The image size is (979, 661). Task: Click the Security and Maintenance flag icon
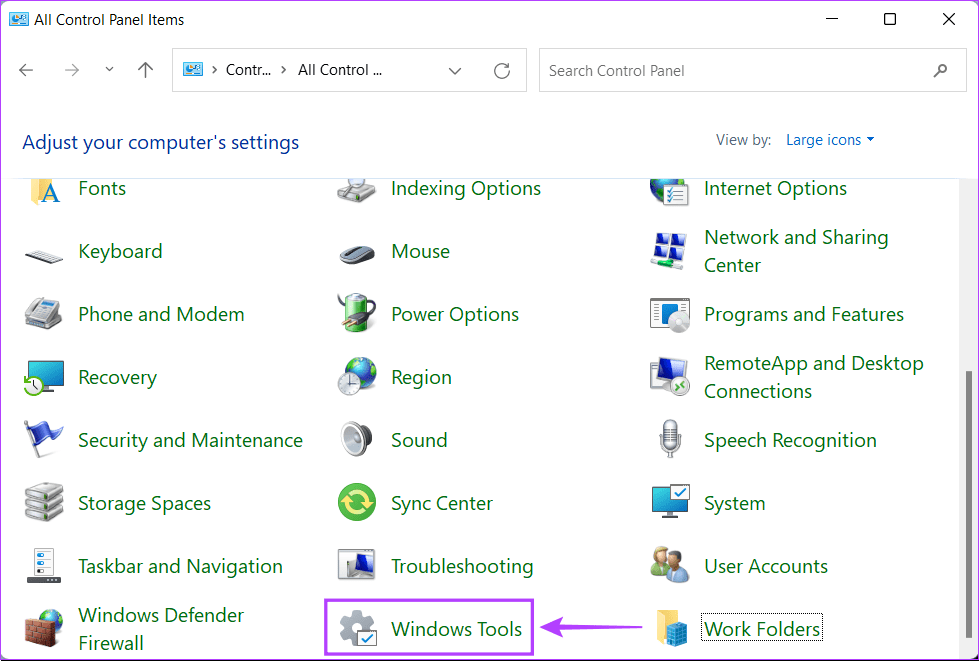pos(43,440)
